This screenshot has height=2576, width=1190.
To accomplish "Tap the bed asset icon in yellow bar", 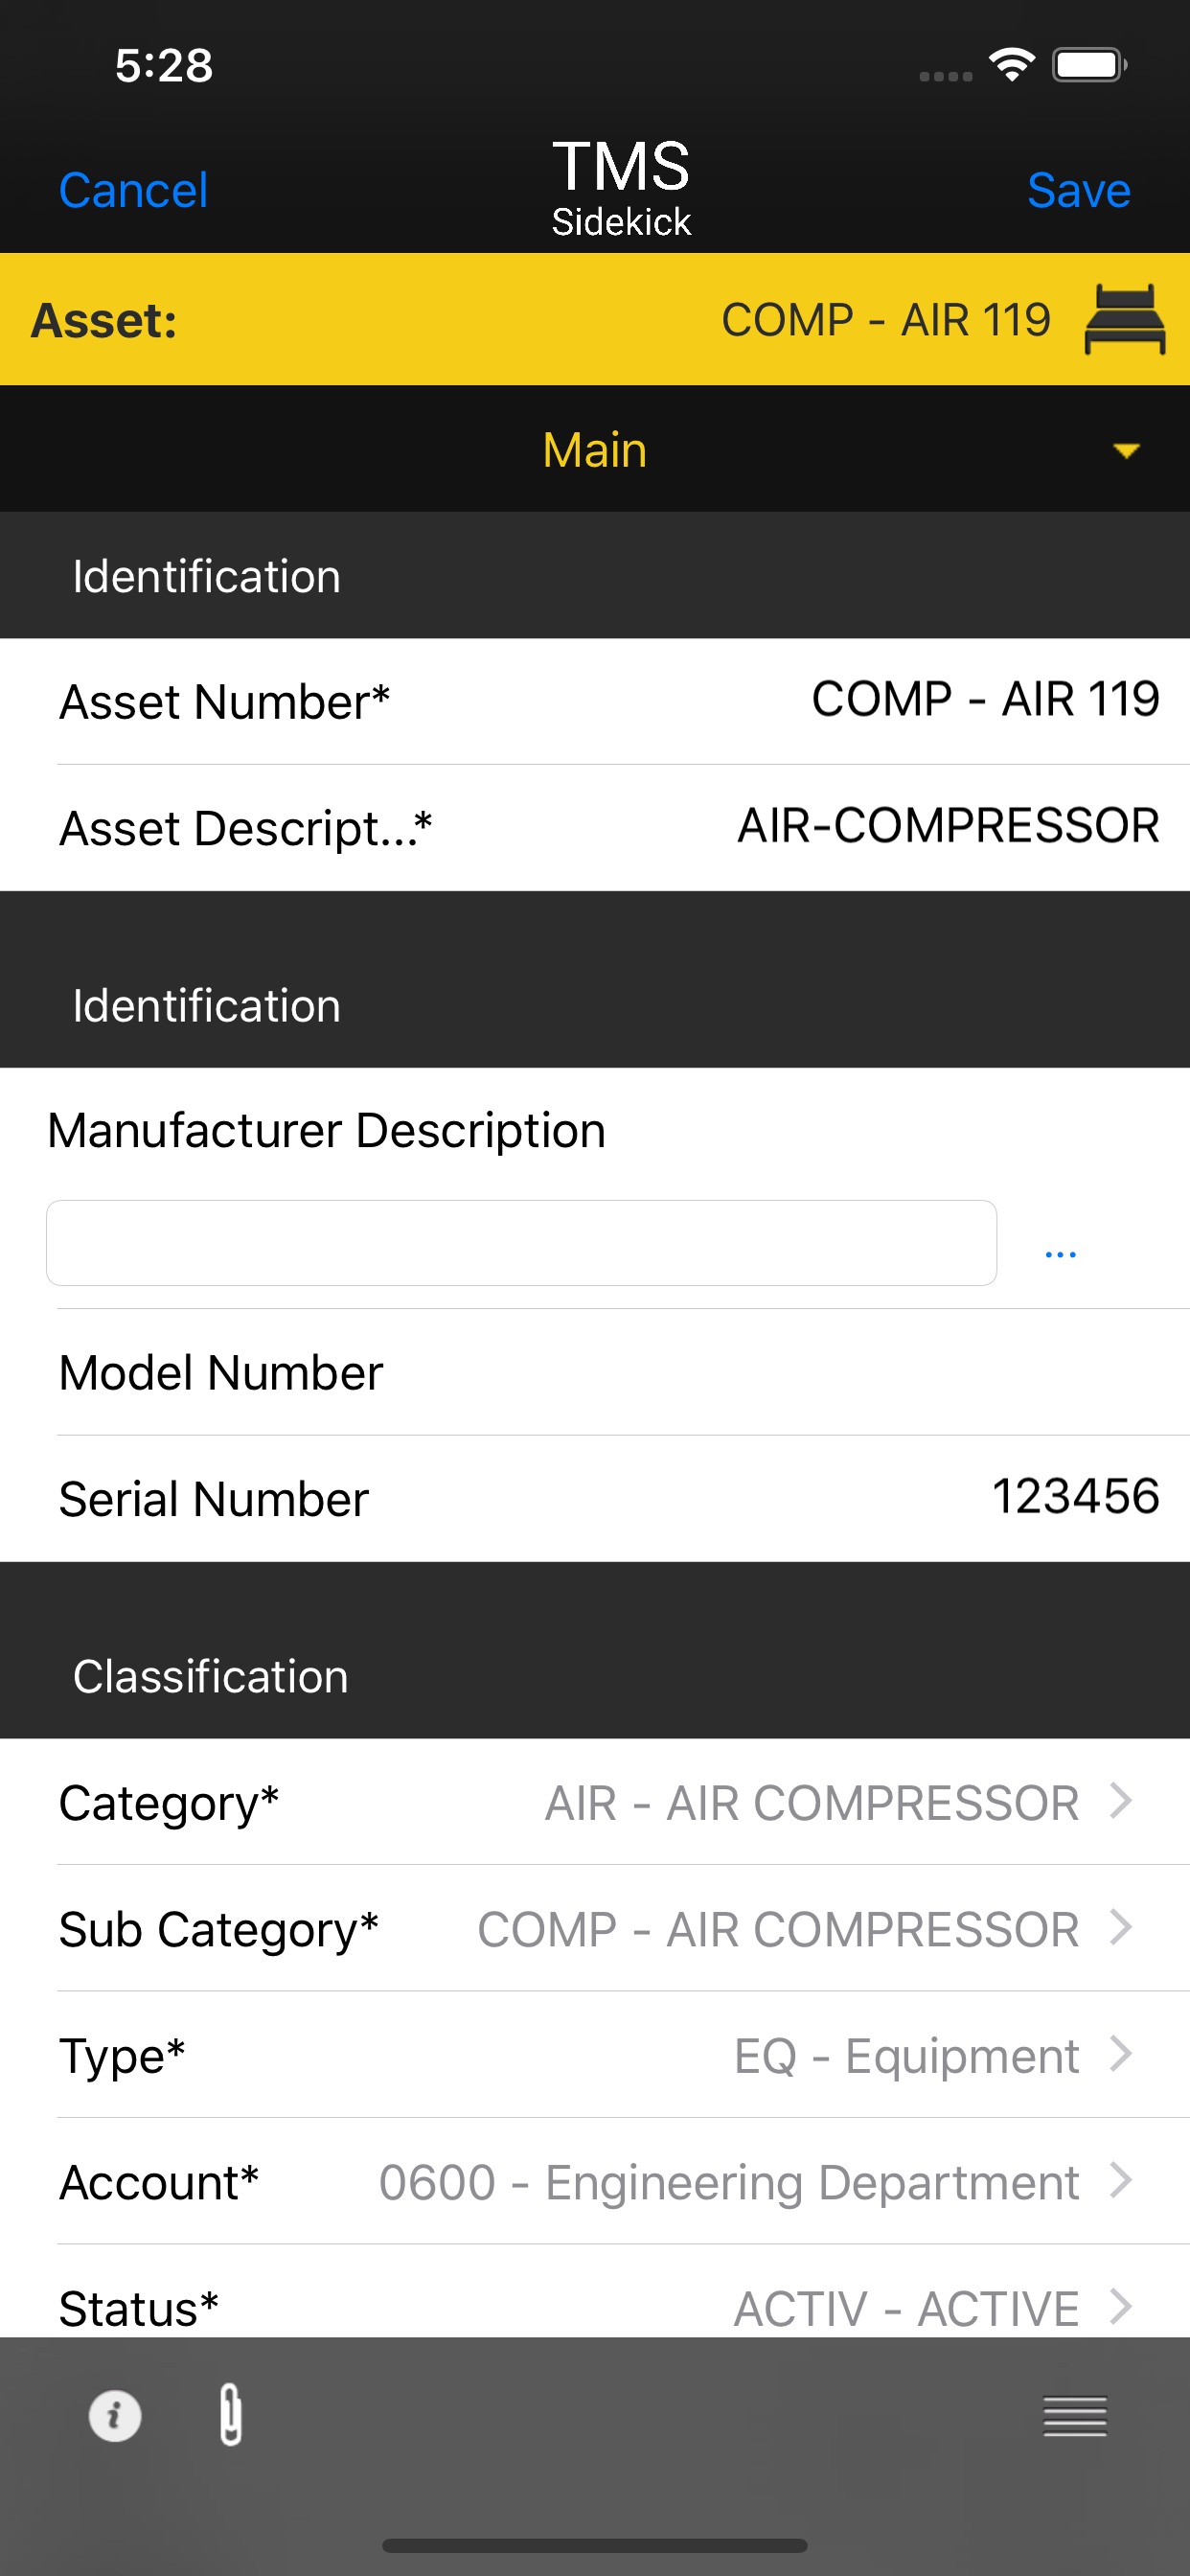I will (x=1124, y=319).
